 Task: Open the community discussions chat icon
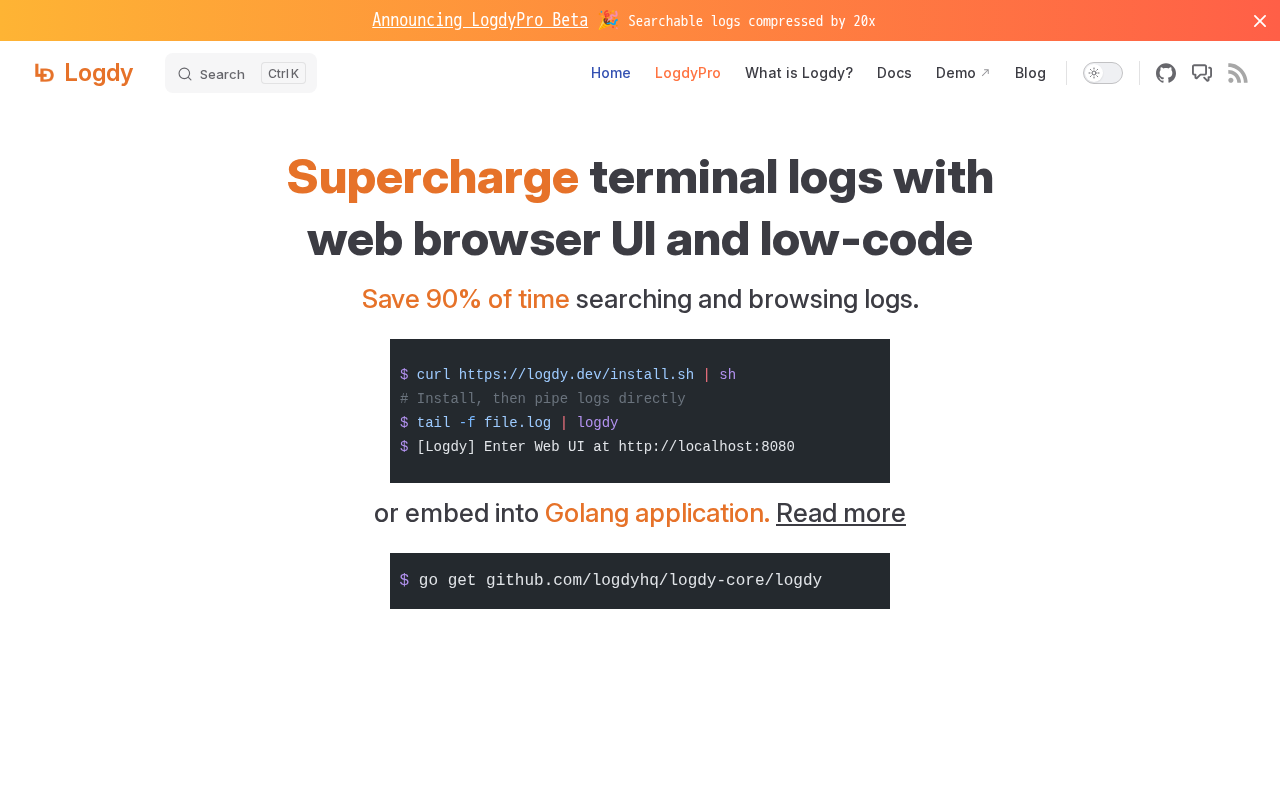point(1202,73)
